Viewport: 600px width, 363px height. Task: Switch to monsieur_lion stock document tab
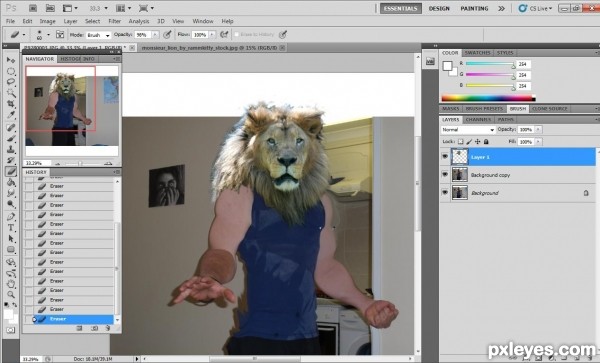(x=209, y=48)
